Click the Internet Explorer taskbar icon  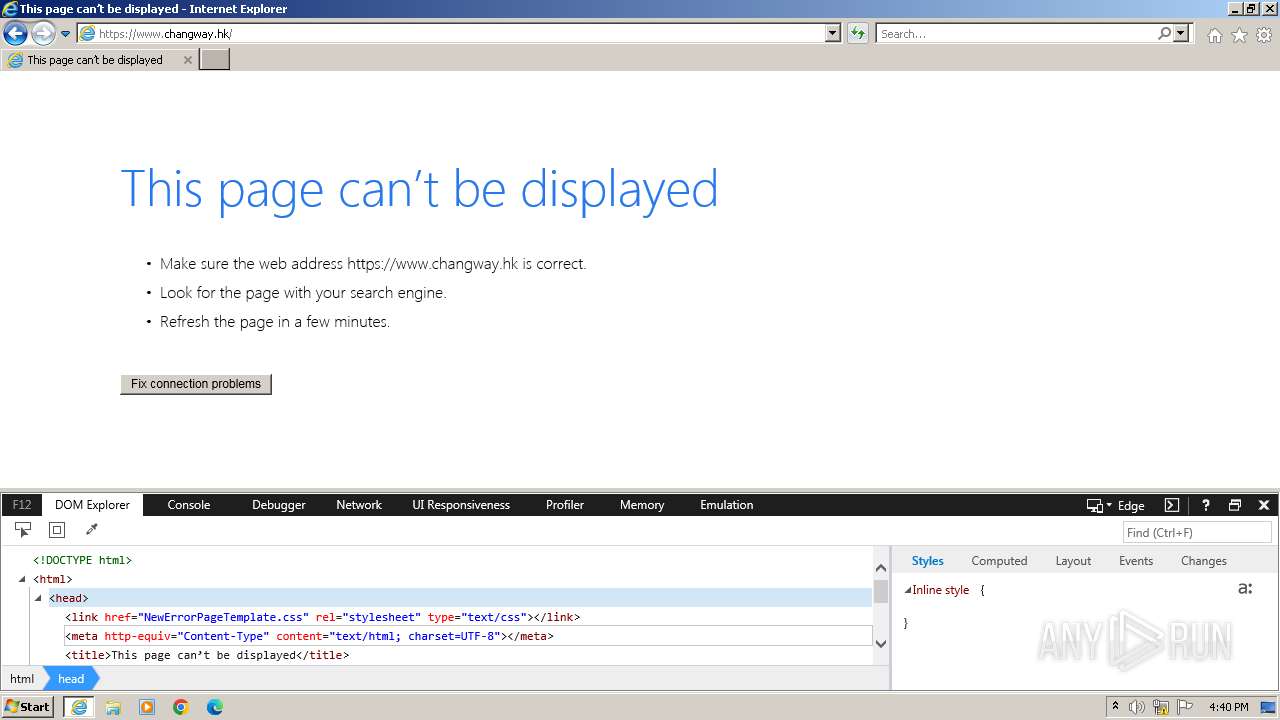[x=79, y=707]
